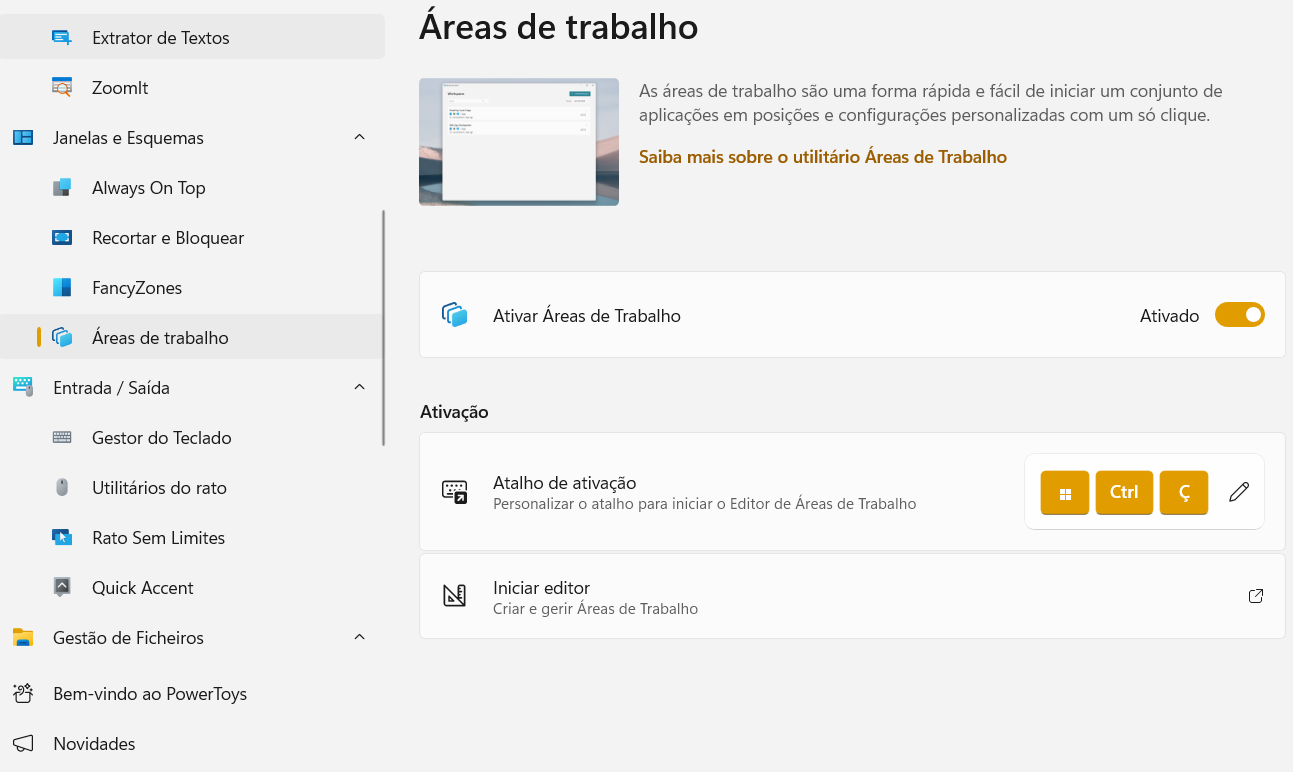
Task: Click the sidebar vertical scrollbar
Action: click(x=383, y=327)
